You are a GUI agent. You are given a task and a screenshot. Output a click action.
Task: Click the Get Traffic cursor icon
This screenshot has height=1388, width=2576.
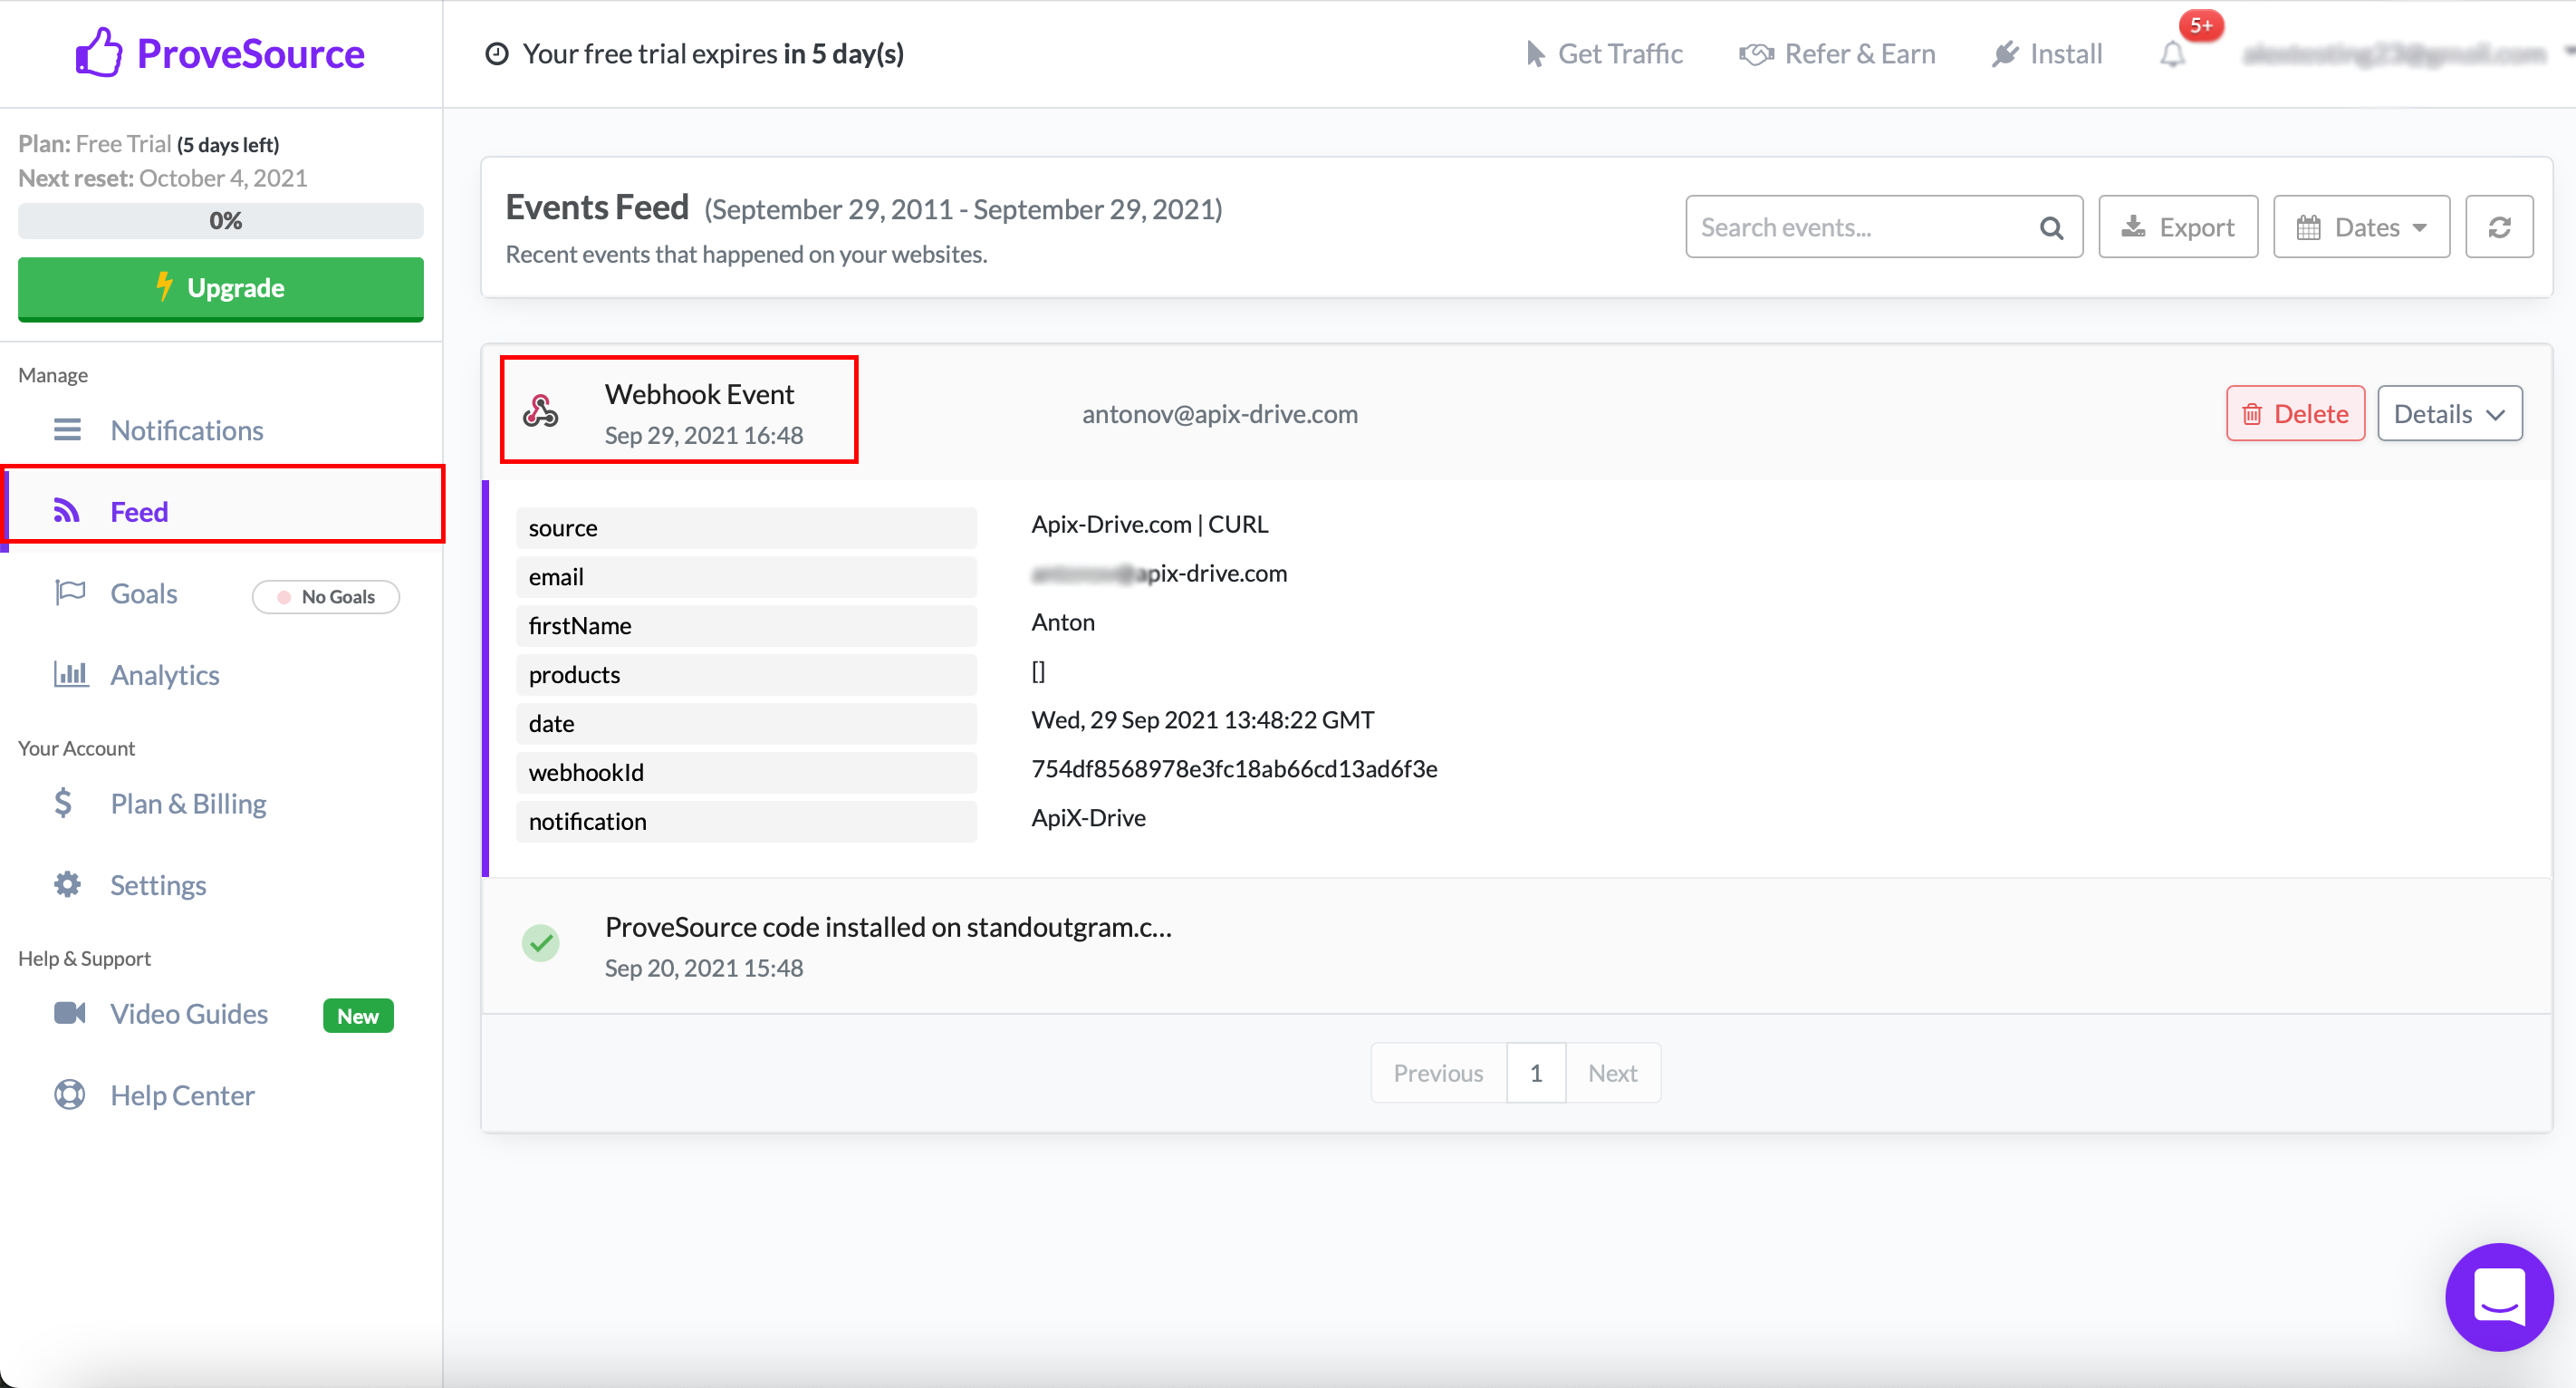(1535, 54)
